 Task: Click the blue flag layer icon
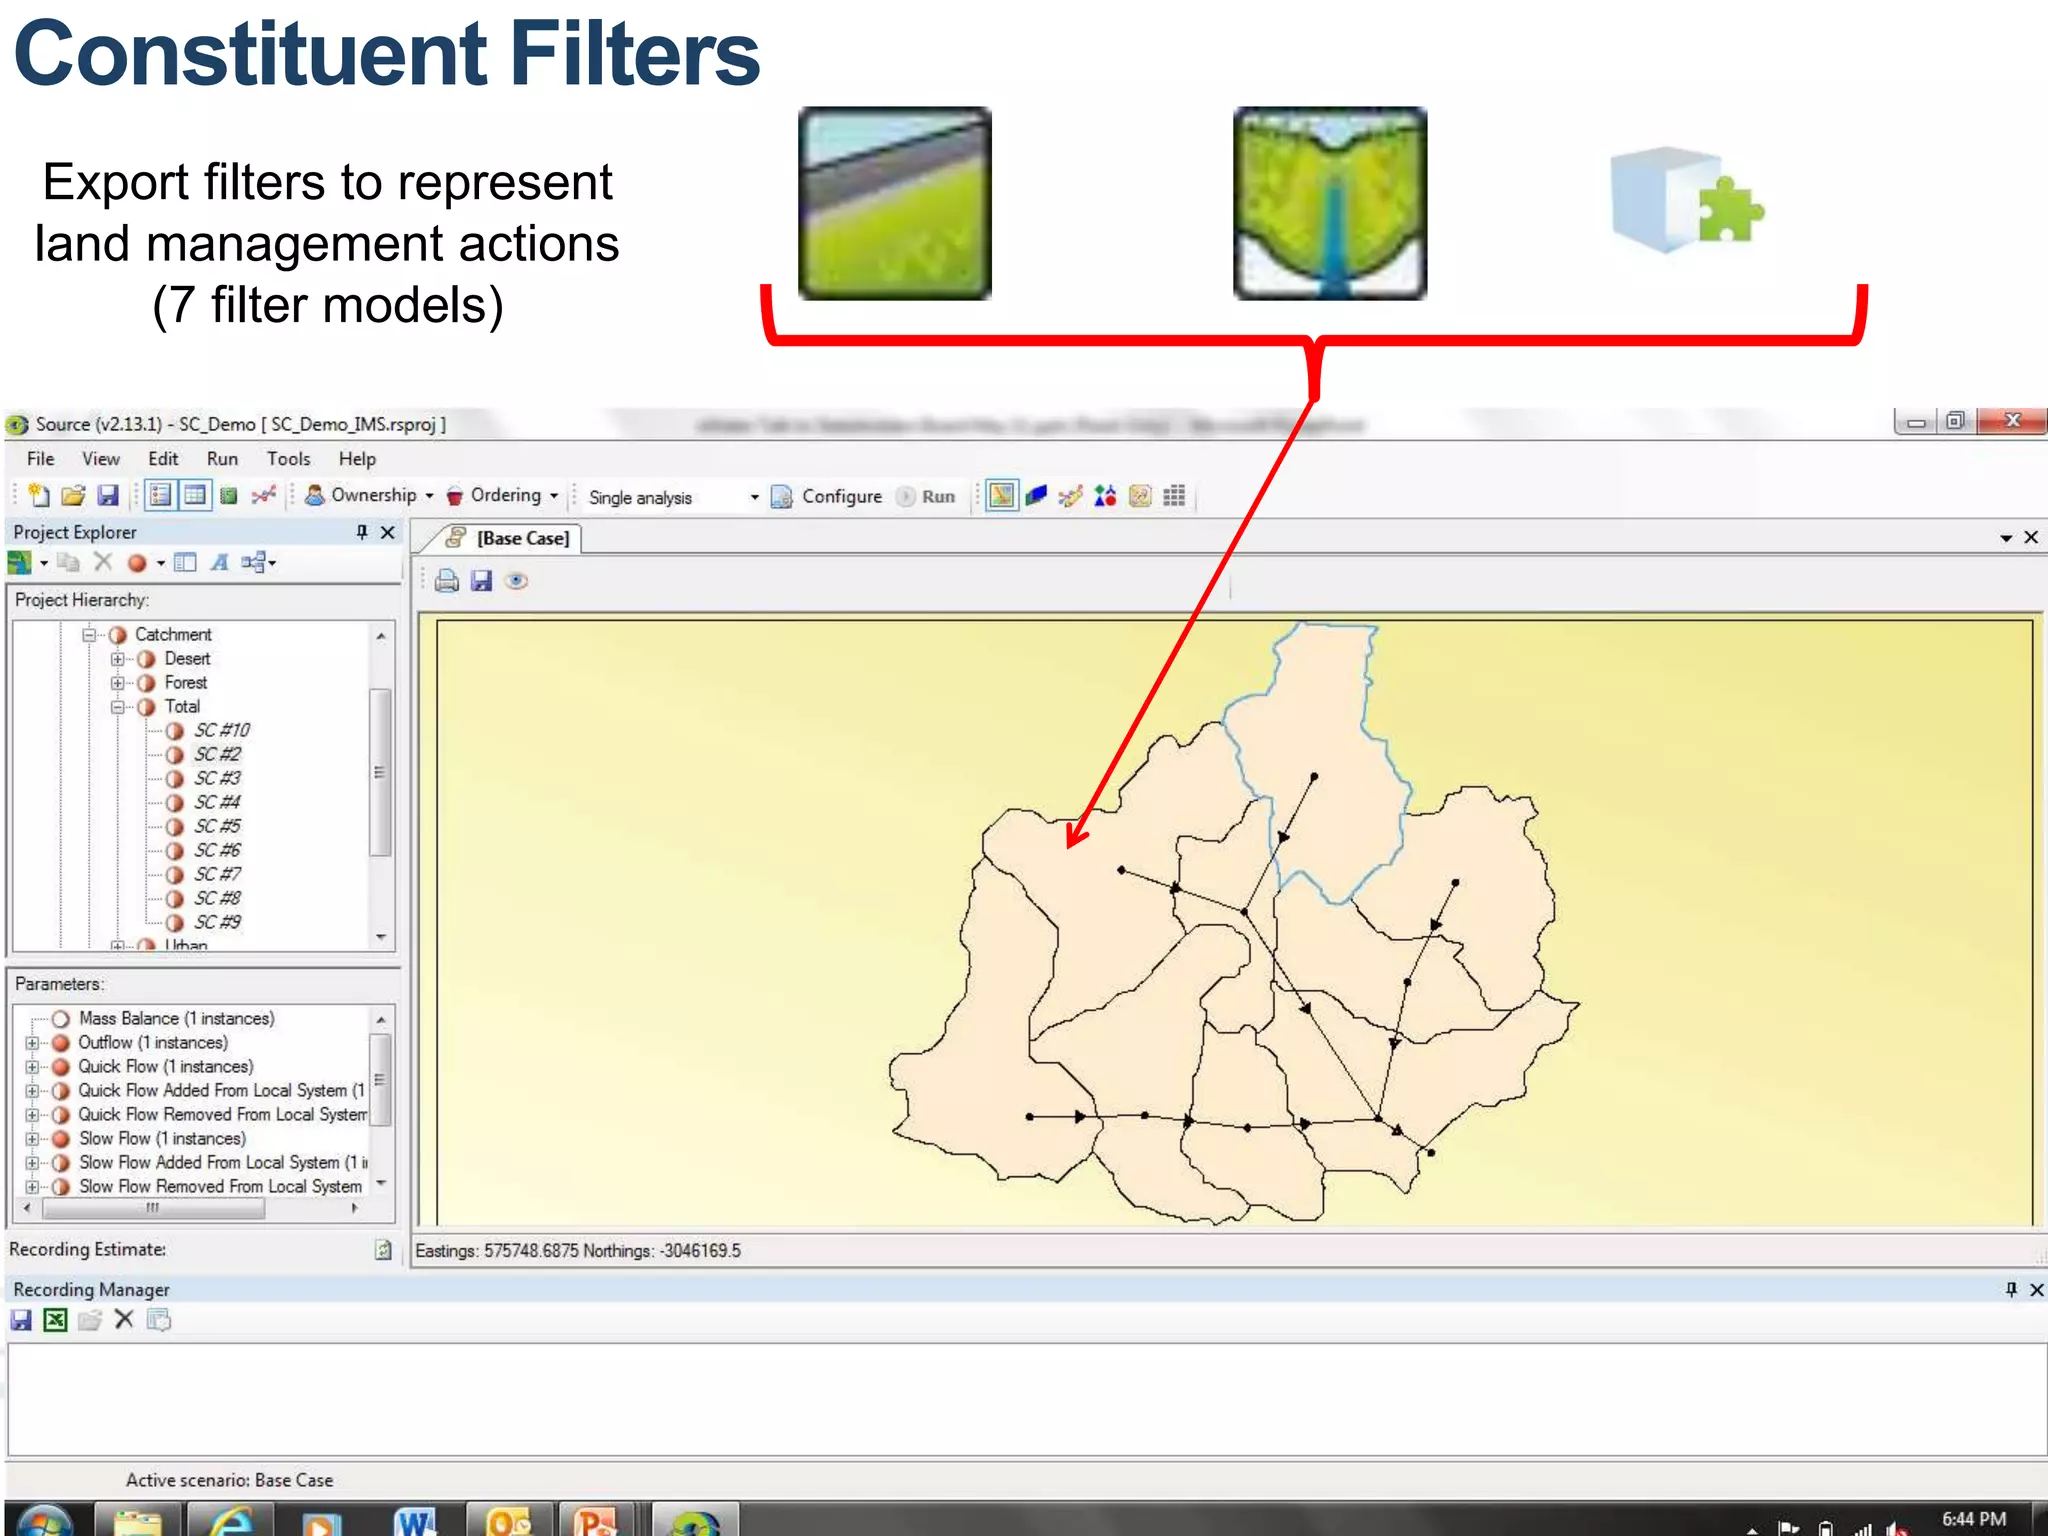coord(1036,495)
